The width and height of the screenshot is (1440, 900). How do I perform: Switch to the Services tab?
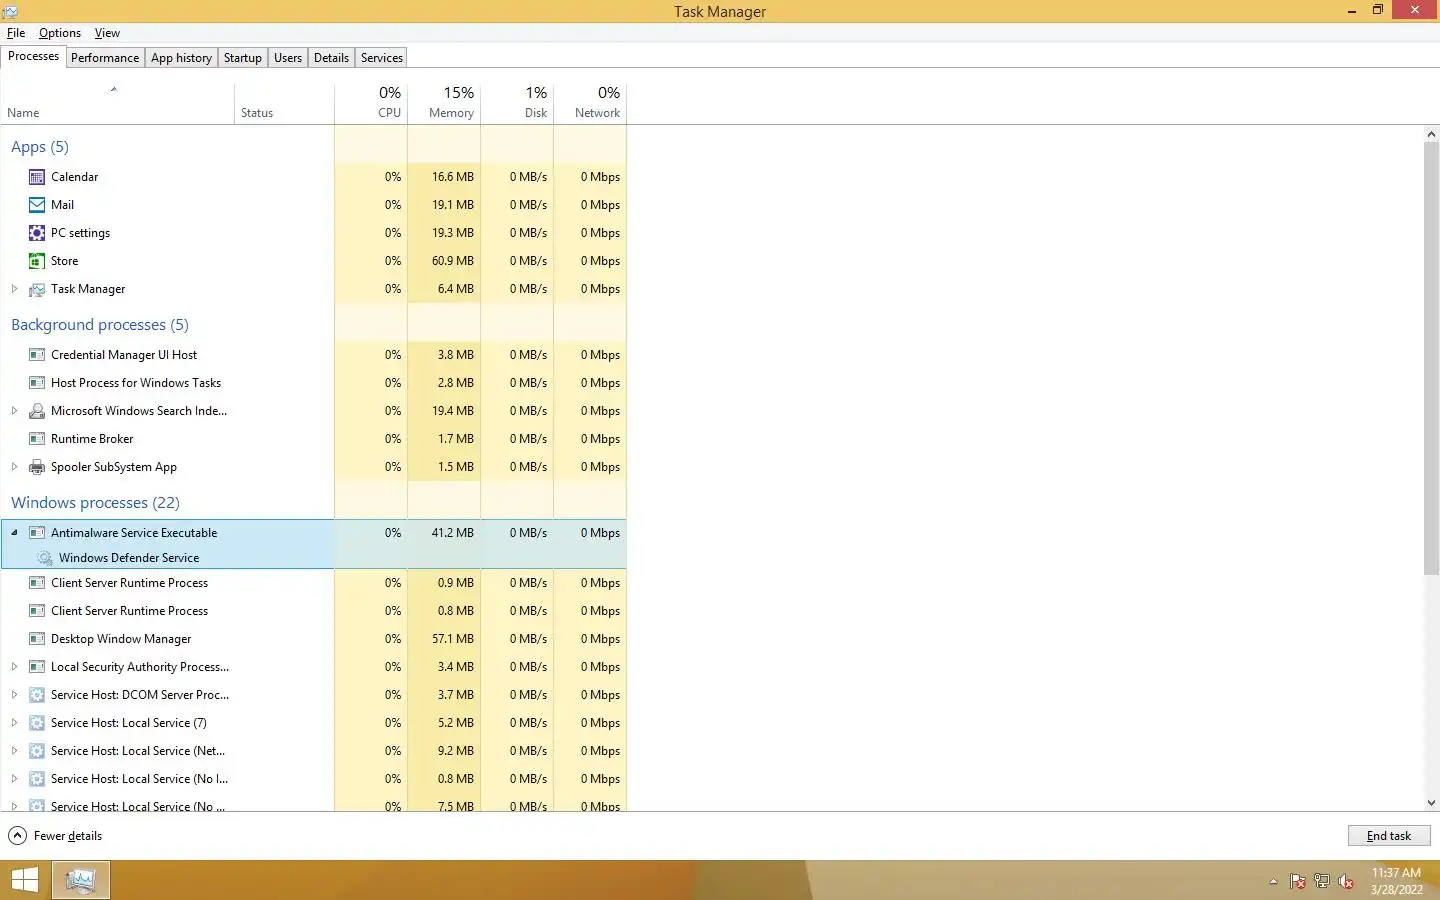click(382, 58)
